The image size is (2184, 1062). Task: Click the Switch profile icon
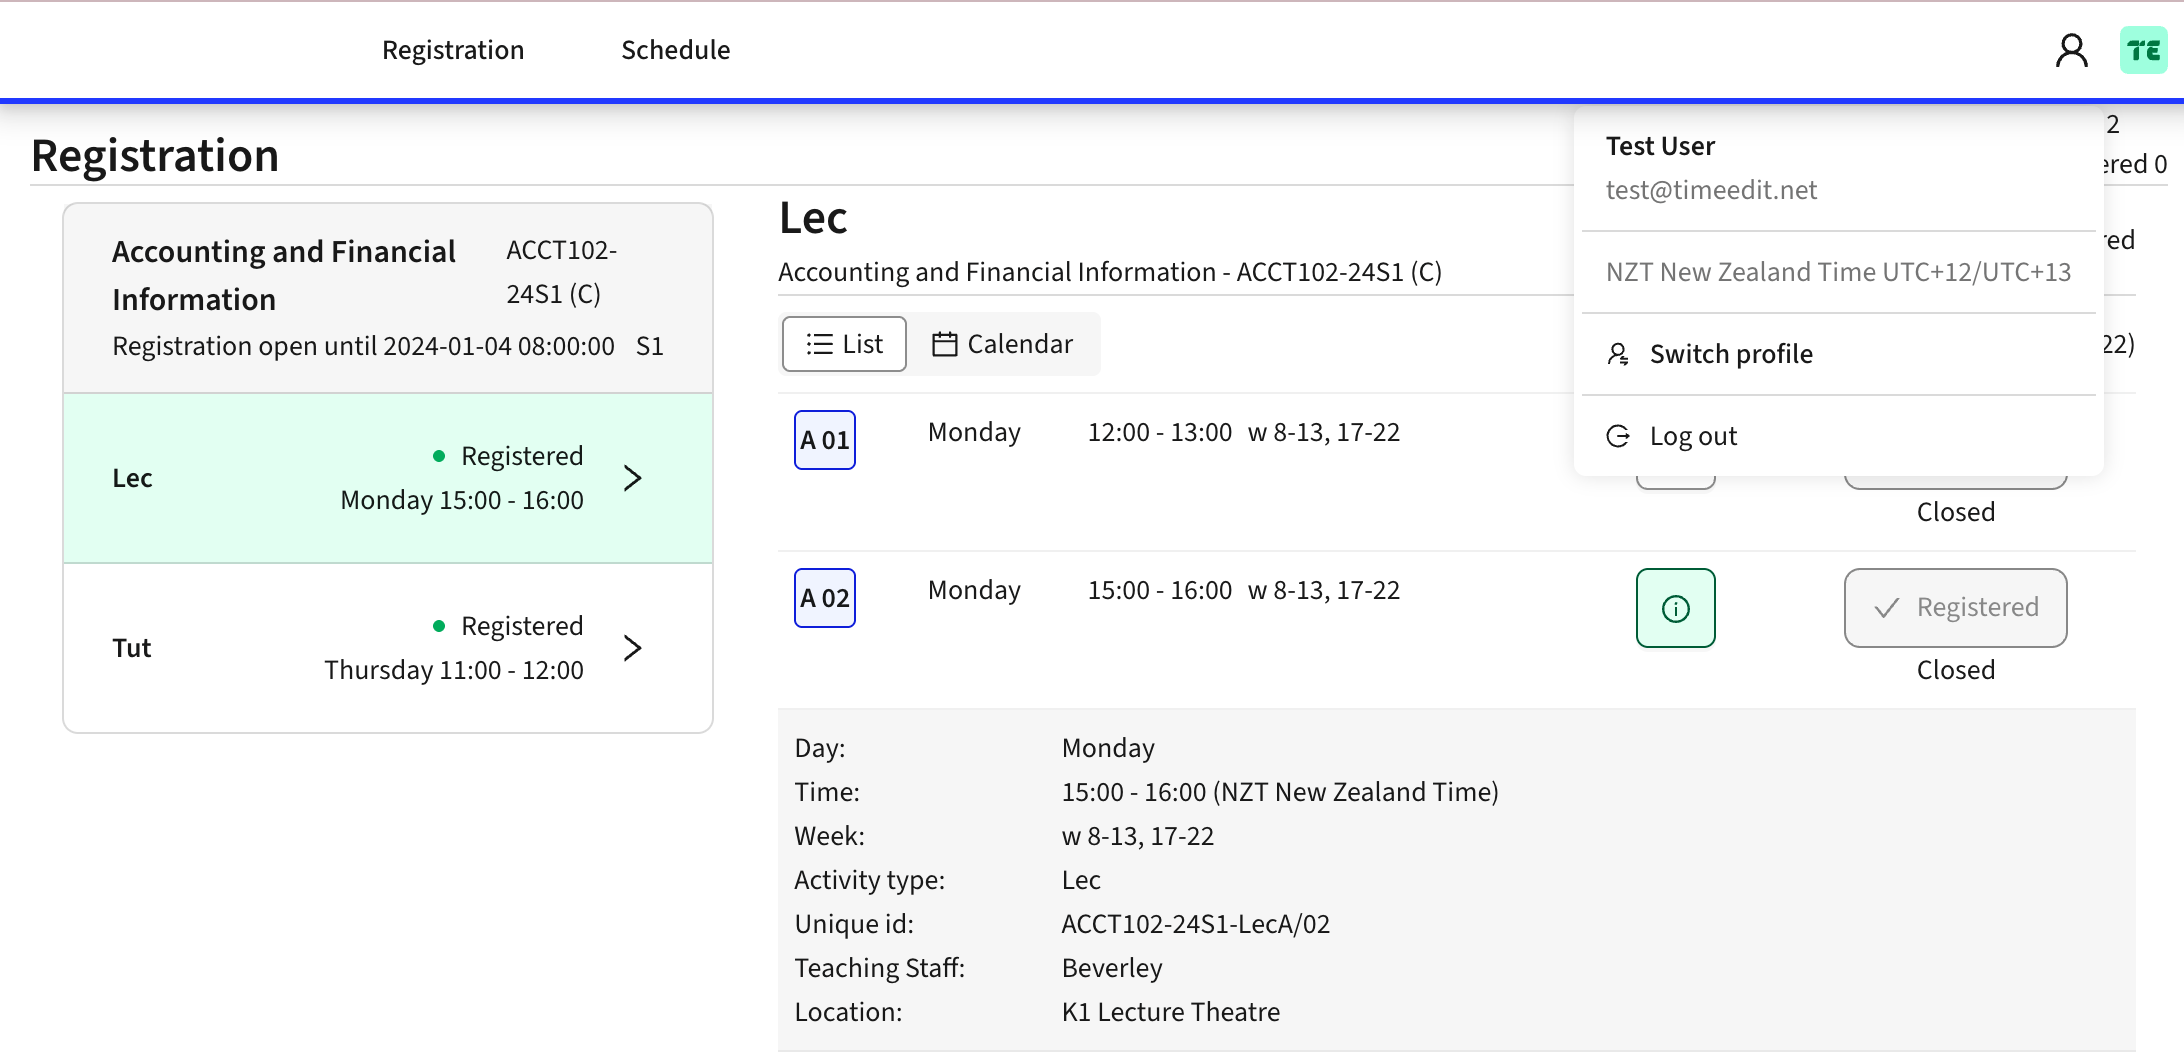(x=1617, y=353)
